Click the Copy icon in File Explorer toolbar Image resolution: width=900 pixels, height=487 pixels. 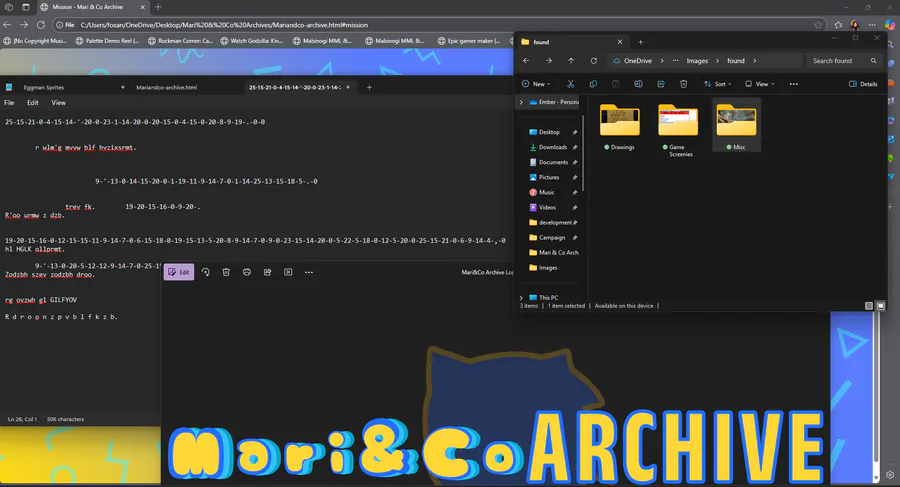[x=593, y=84]
